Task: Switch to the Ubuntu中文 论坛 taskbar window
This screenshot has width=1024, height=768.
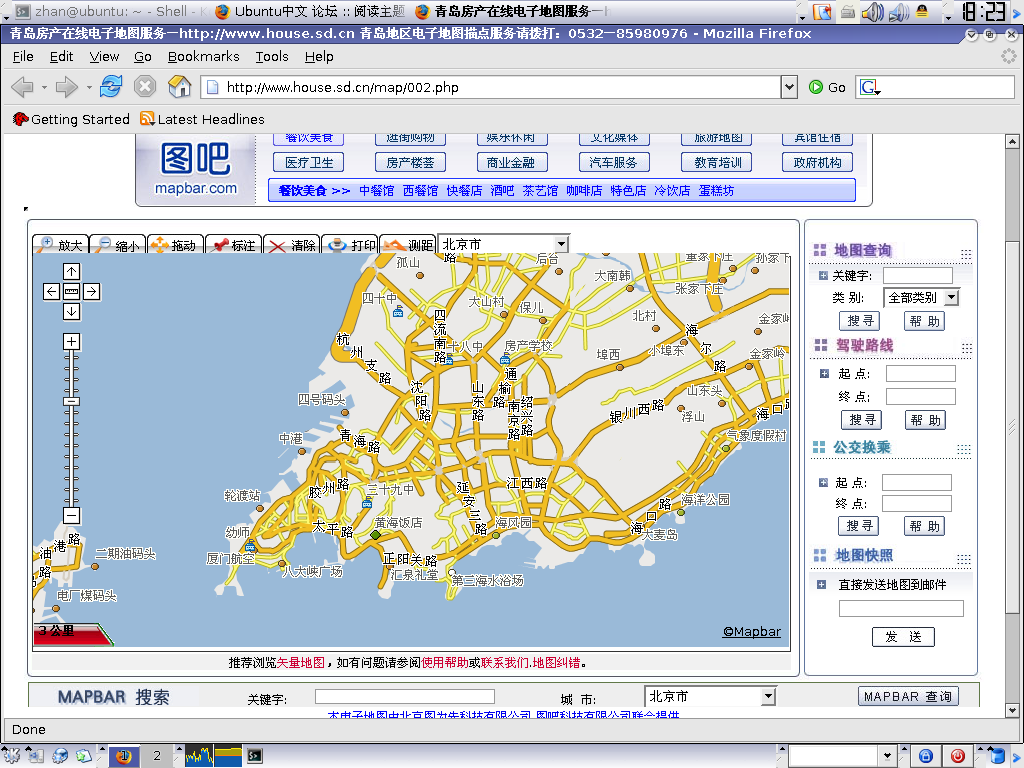Action: point(311,11)
